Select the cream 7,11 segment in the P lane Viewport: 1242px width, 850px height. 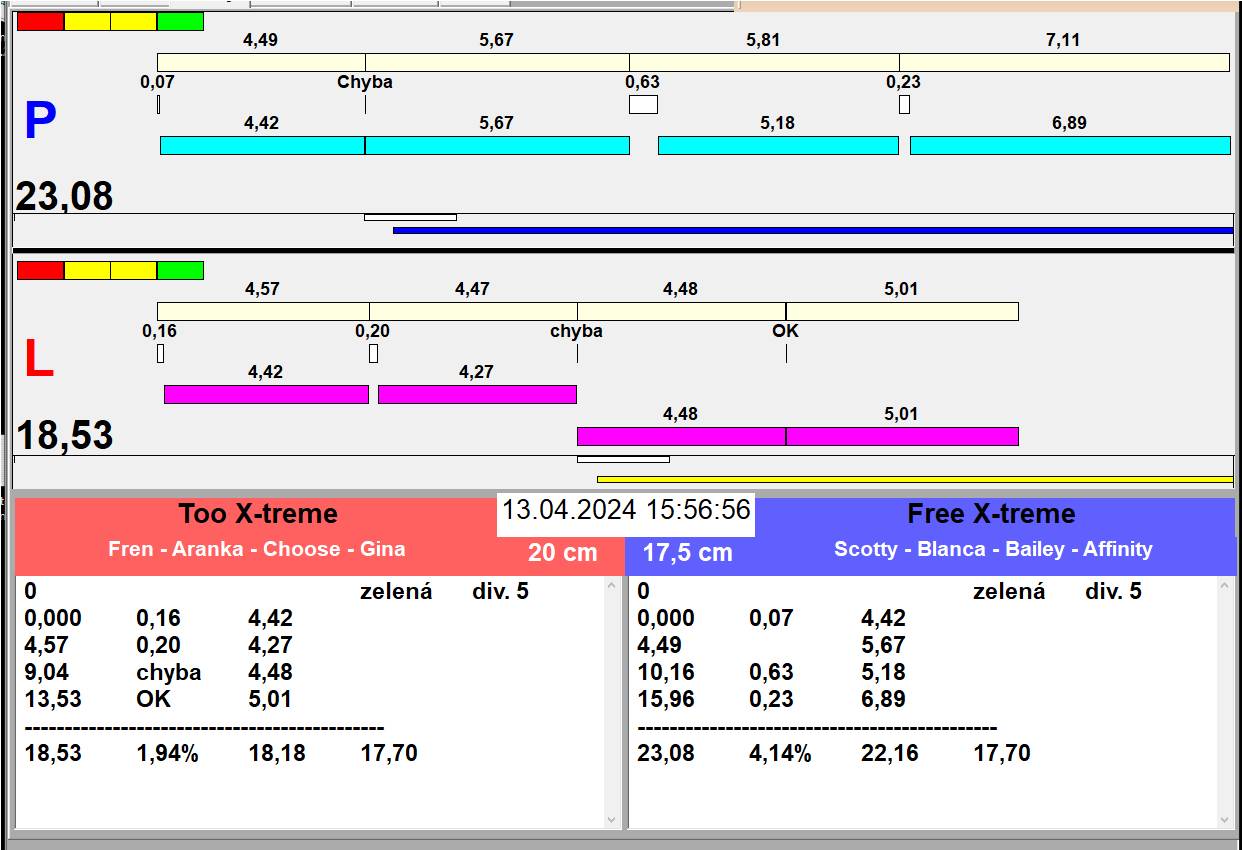(1063, 62)
